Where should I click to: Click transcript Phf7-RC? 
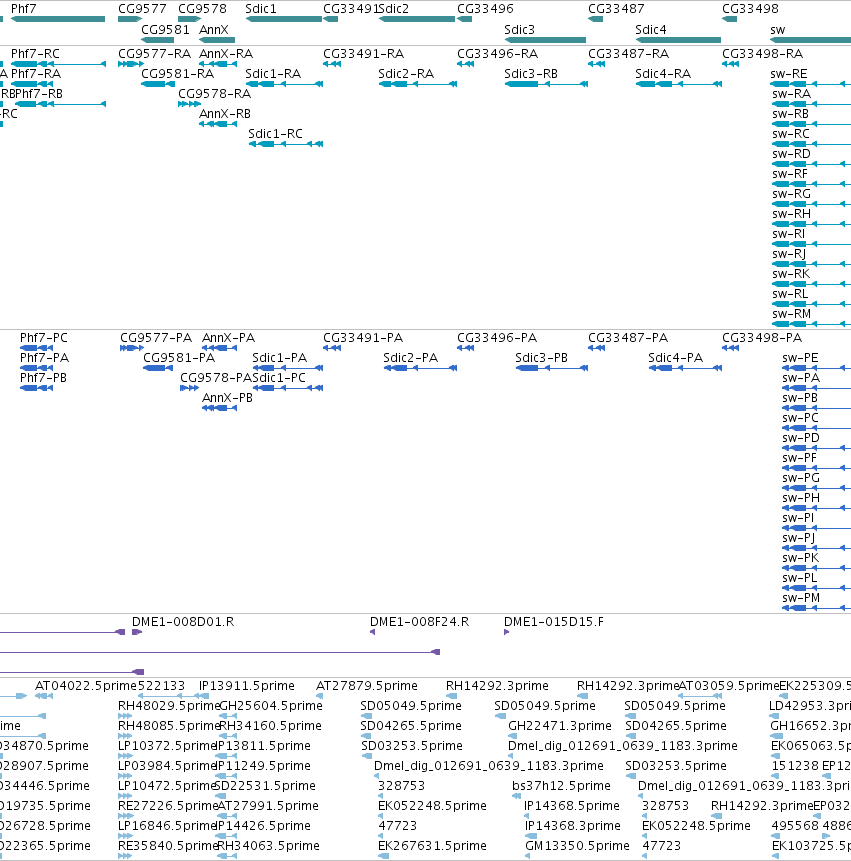click(x=58, y=64)
